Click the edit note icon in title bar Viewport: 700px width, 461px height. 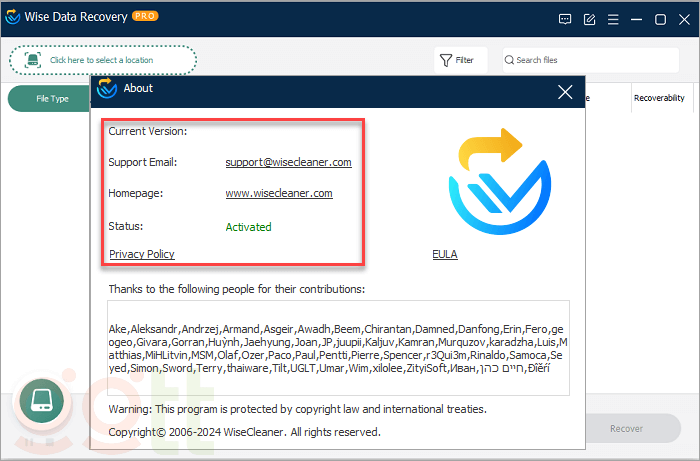click(589, 19)
